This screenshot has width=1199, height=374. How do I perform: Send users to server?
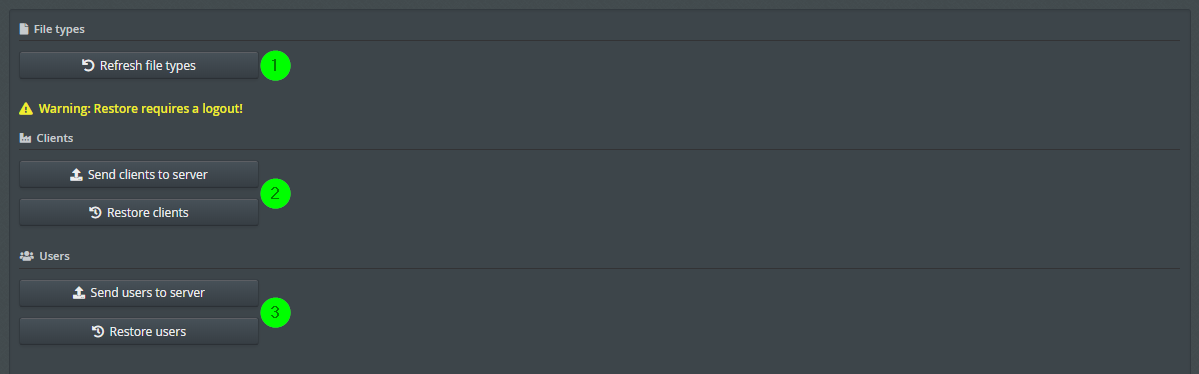[x=138, y=293]
